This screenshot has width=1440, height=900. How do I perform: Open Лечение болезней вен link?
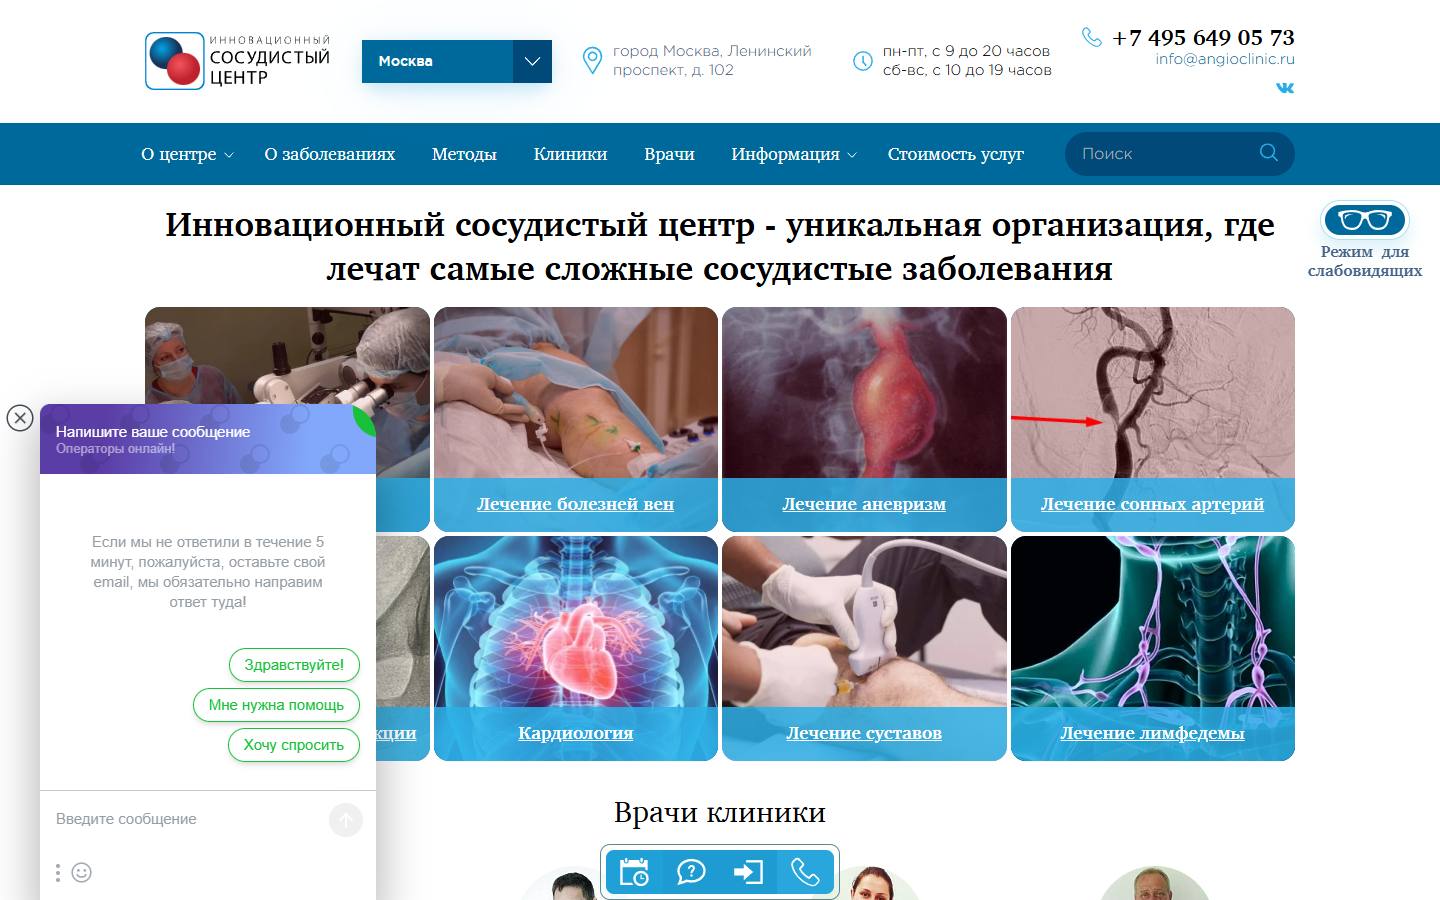[x=575, y=504]
